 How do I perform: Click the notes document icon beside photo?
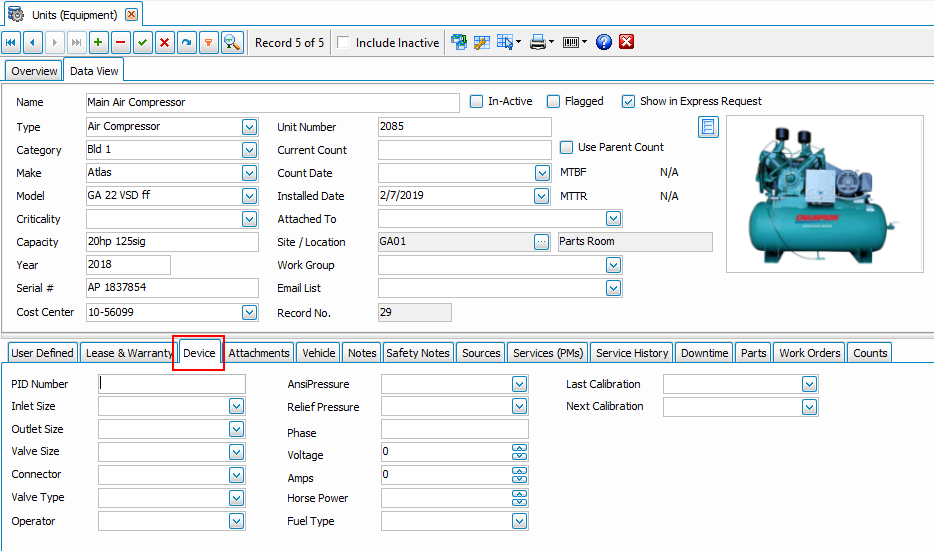(x=708, y=127)
